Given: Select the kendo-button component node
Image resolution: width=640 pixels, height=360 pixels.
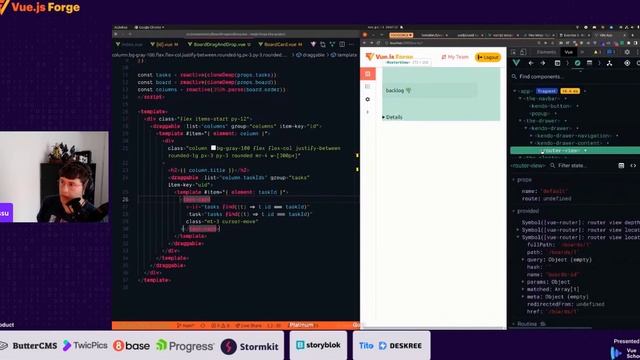Looking at the screenshot, I should [x=551, y=106].
